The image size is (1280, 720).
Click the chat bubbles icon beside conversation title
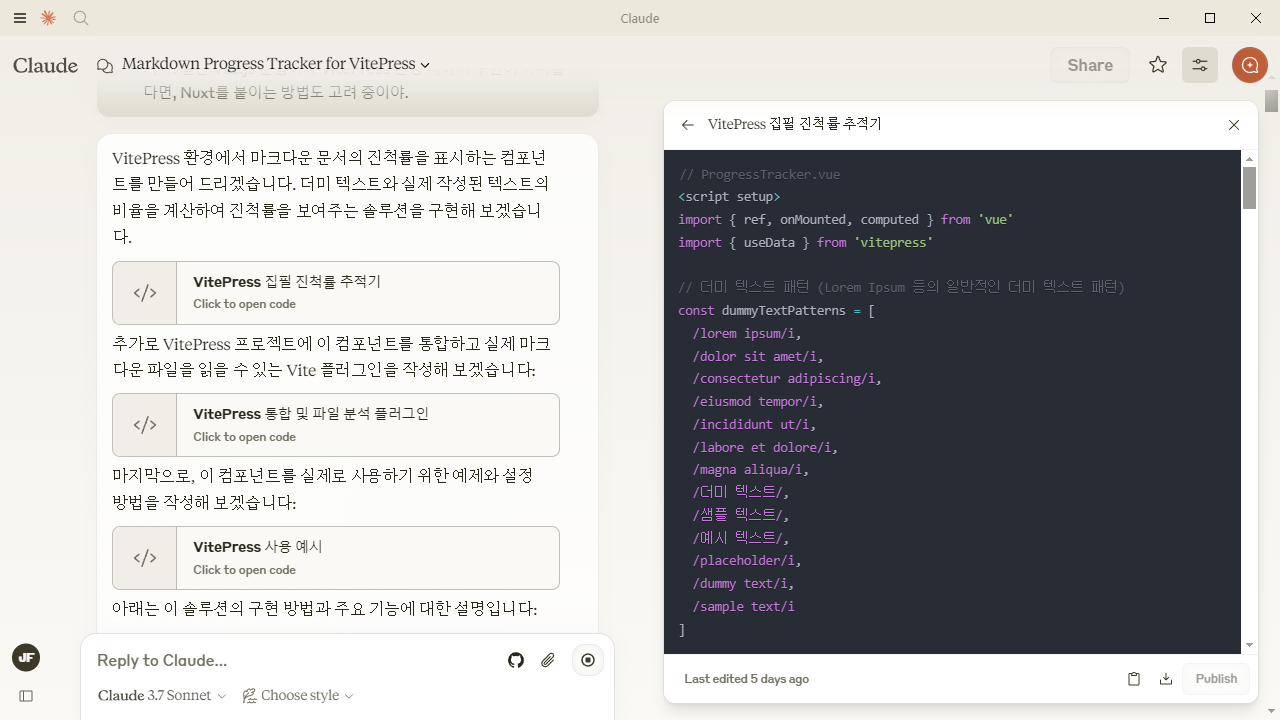105,66
